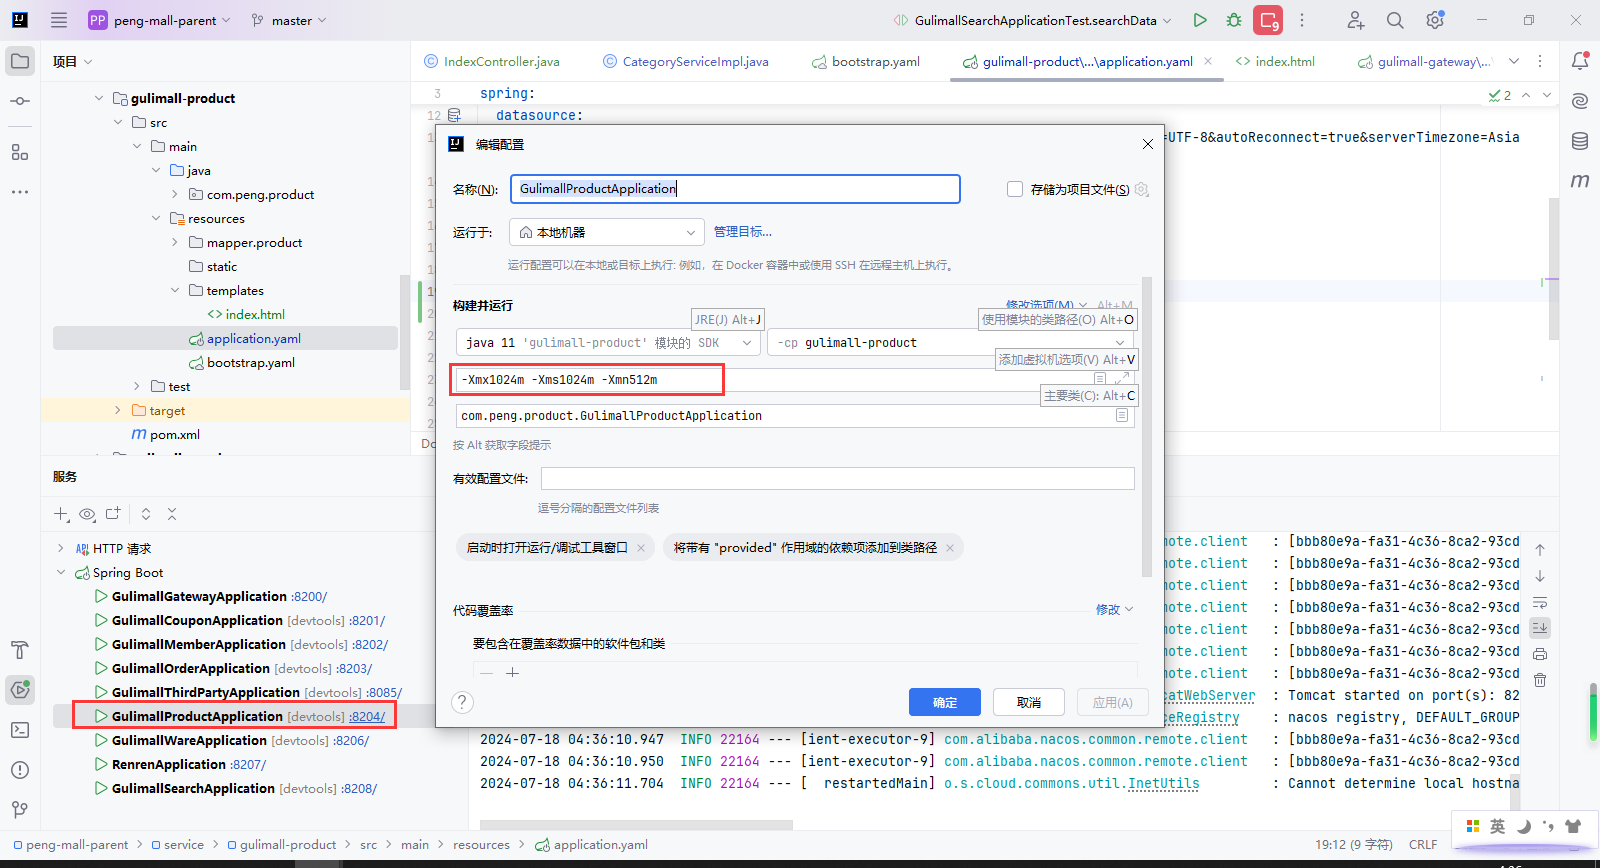Open the Git tool window icon
This screenshot has width=1600, height=868.
click(20, 809)
